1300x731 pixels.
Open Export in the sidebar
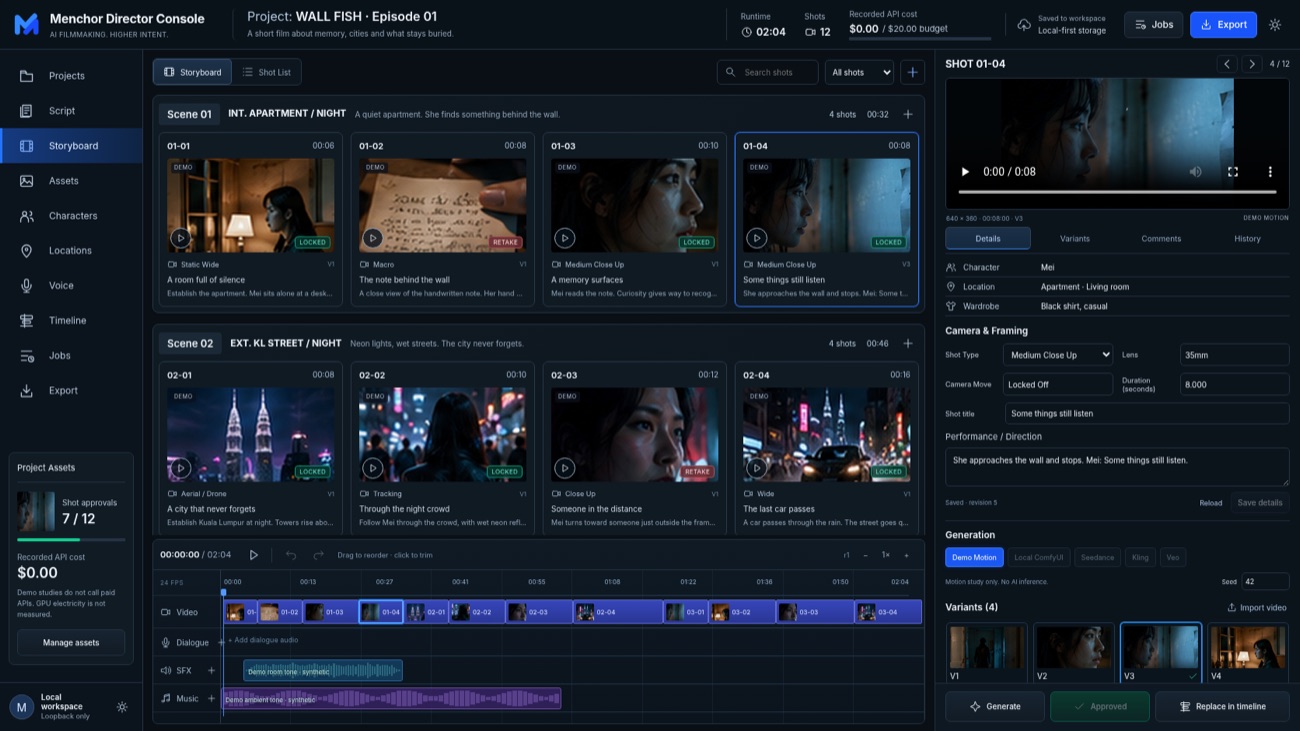coord(71,391)
